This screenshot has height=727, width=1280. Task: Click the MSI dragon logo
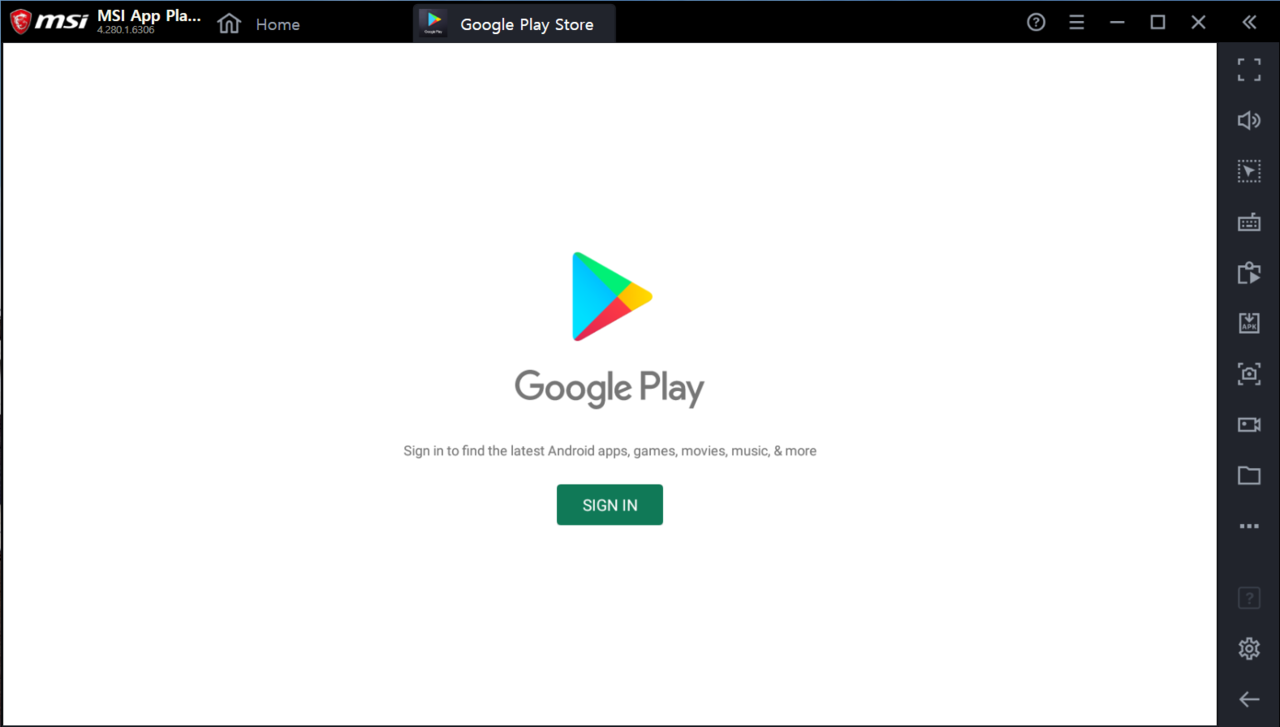click(20, 22)
